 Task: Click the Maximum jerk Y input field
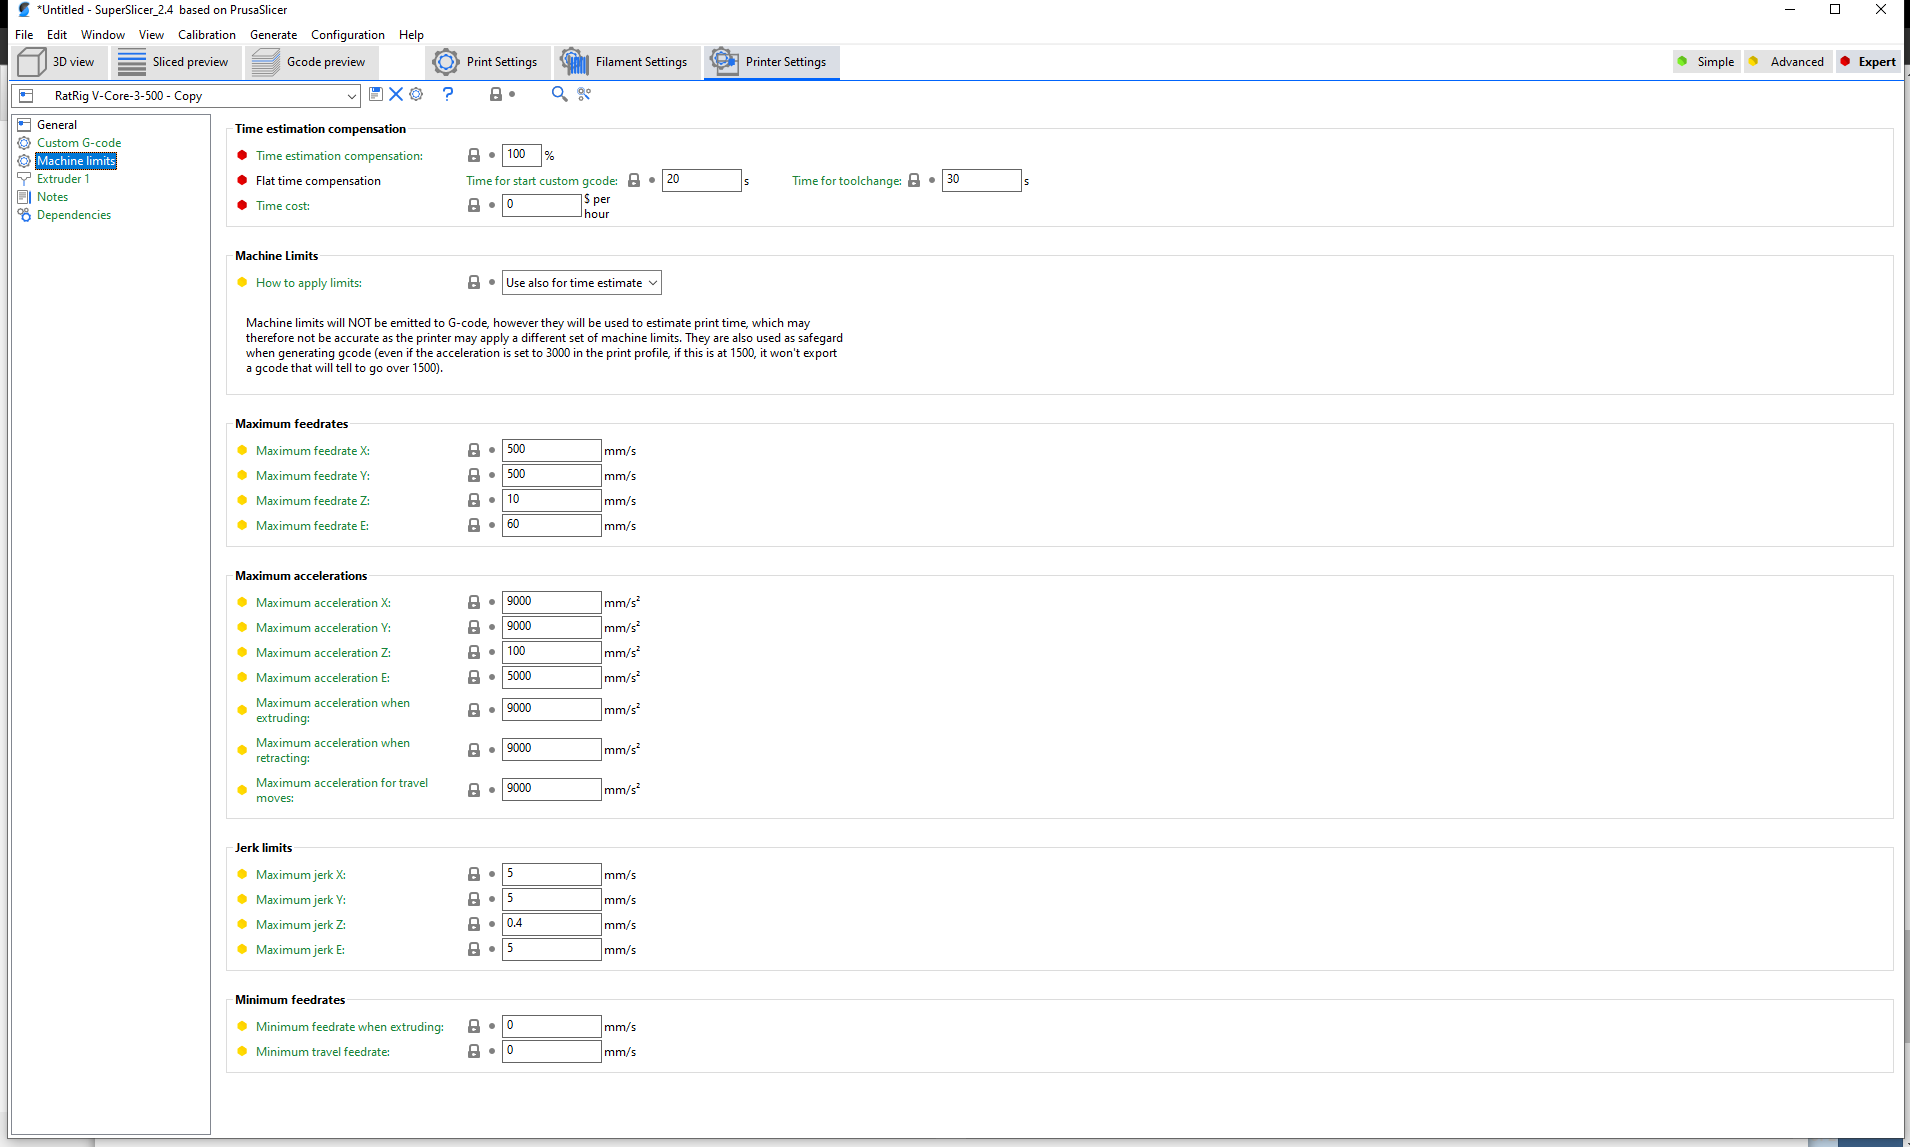(551, 899)
